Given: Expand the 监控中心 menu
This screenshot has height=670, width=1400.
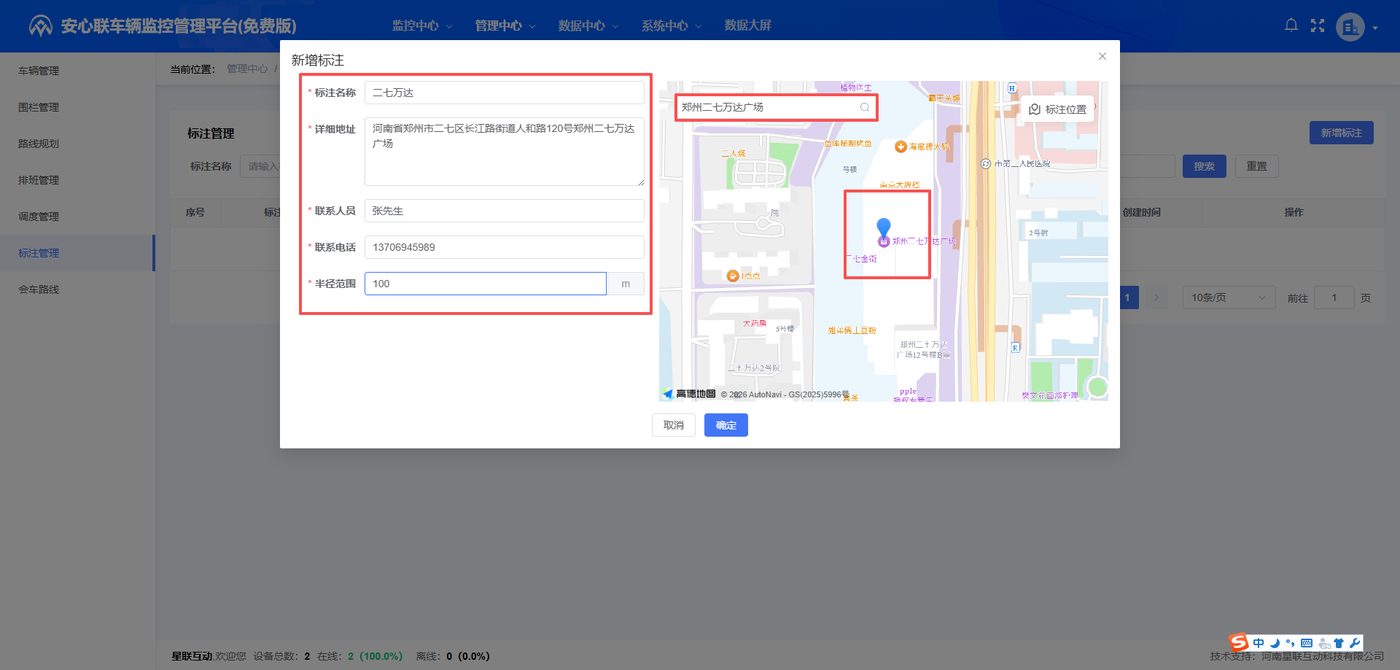Looking at the screenshot, I should (x=422, y=26).
